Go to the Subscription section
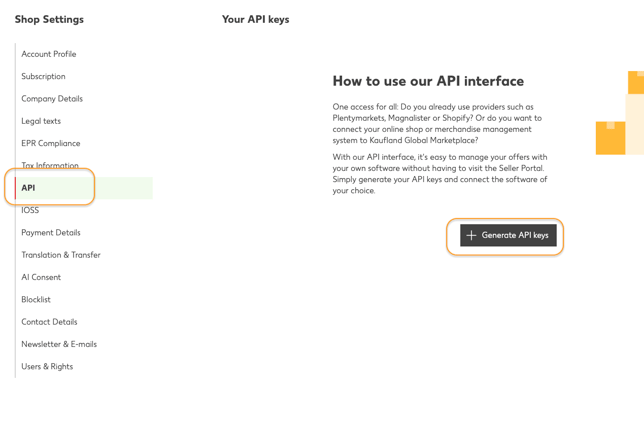Screen dimensions: 644x421 click(x=43, y=76)
